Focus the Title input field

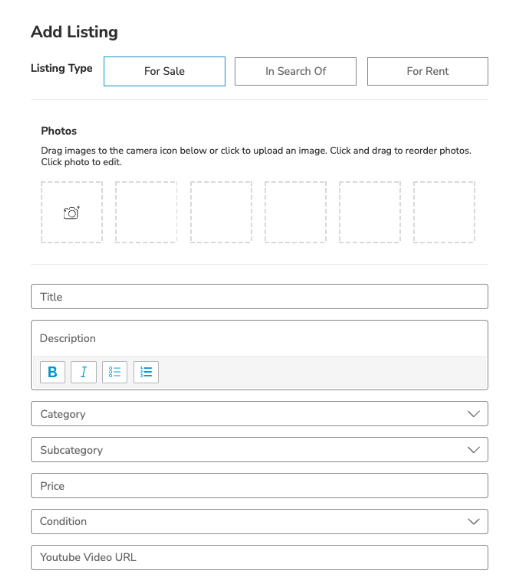point(259,296)
